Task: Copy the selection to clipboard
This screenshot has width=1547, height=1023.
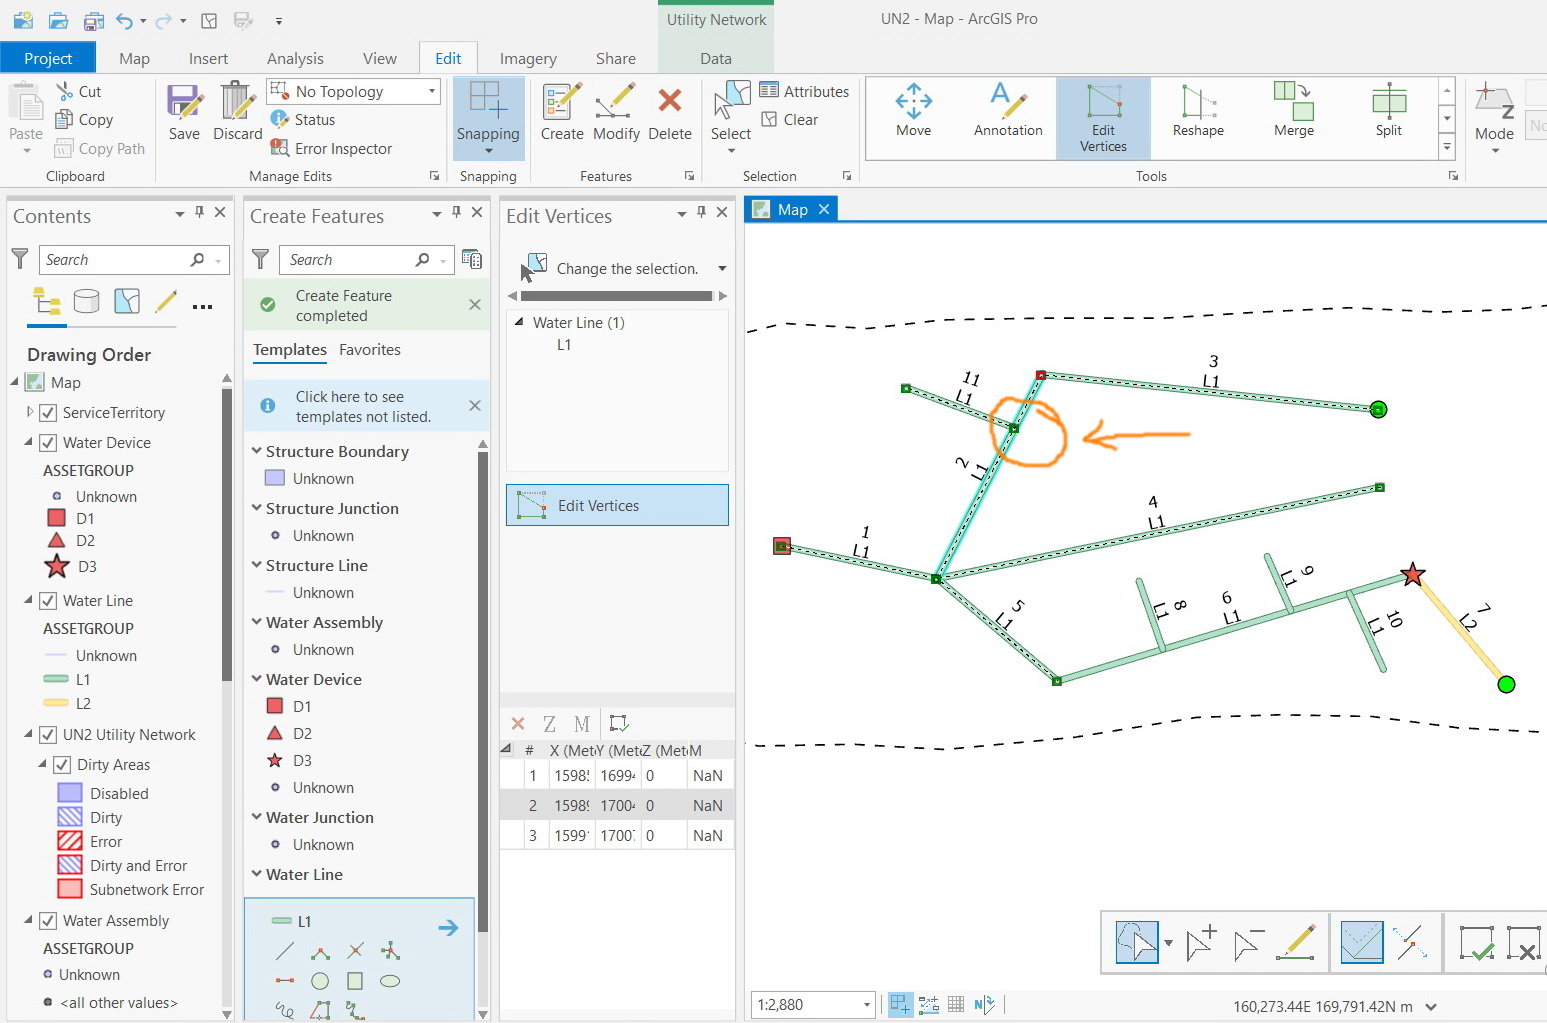Action: click(x=84, y=119)
